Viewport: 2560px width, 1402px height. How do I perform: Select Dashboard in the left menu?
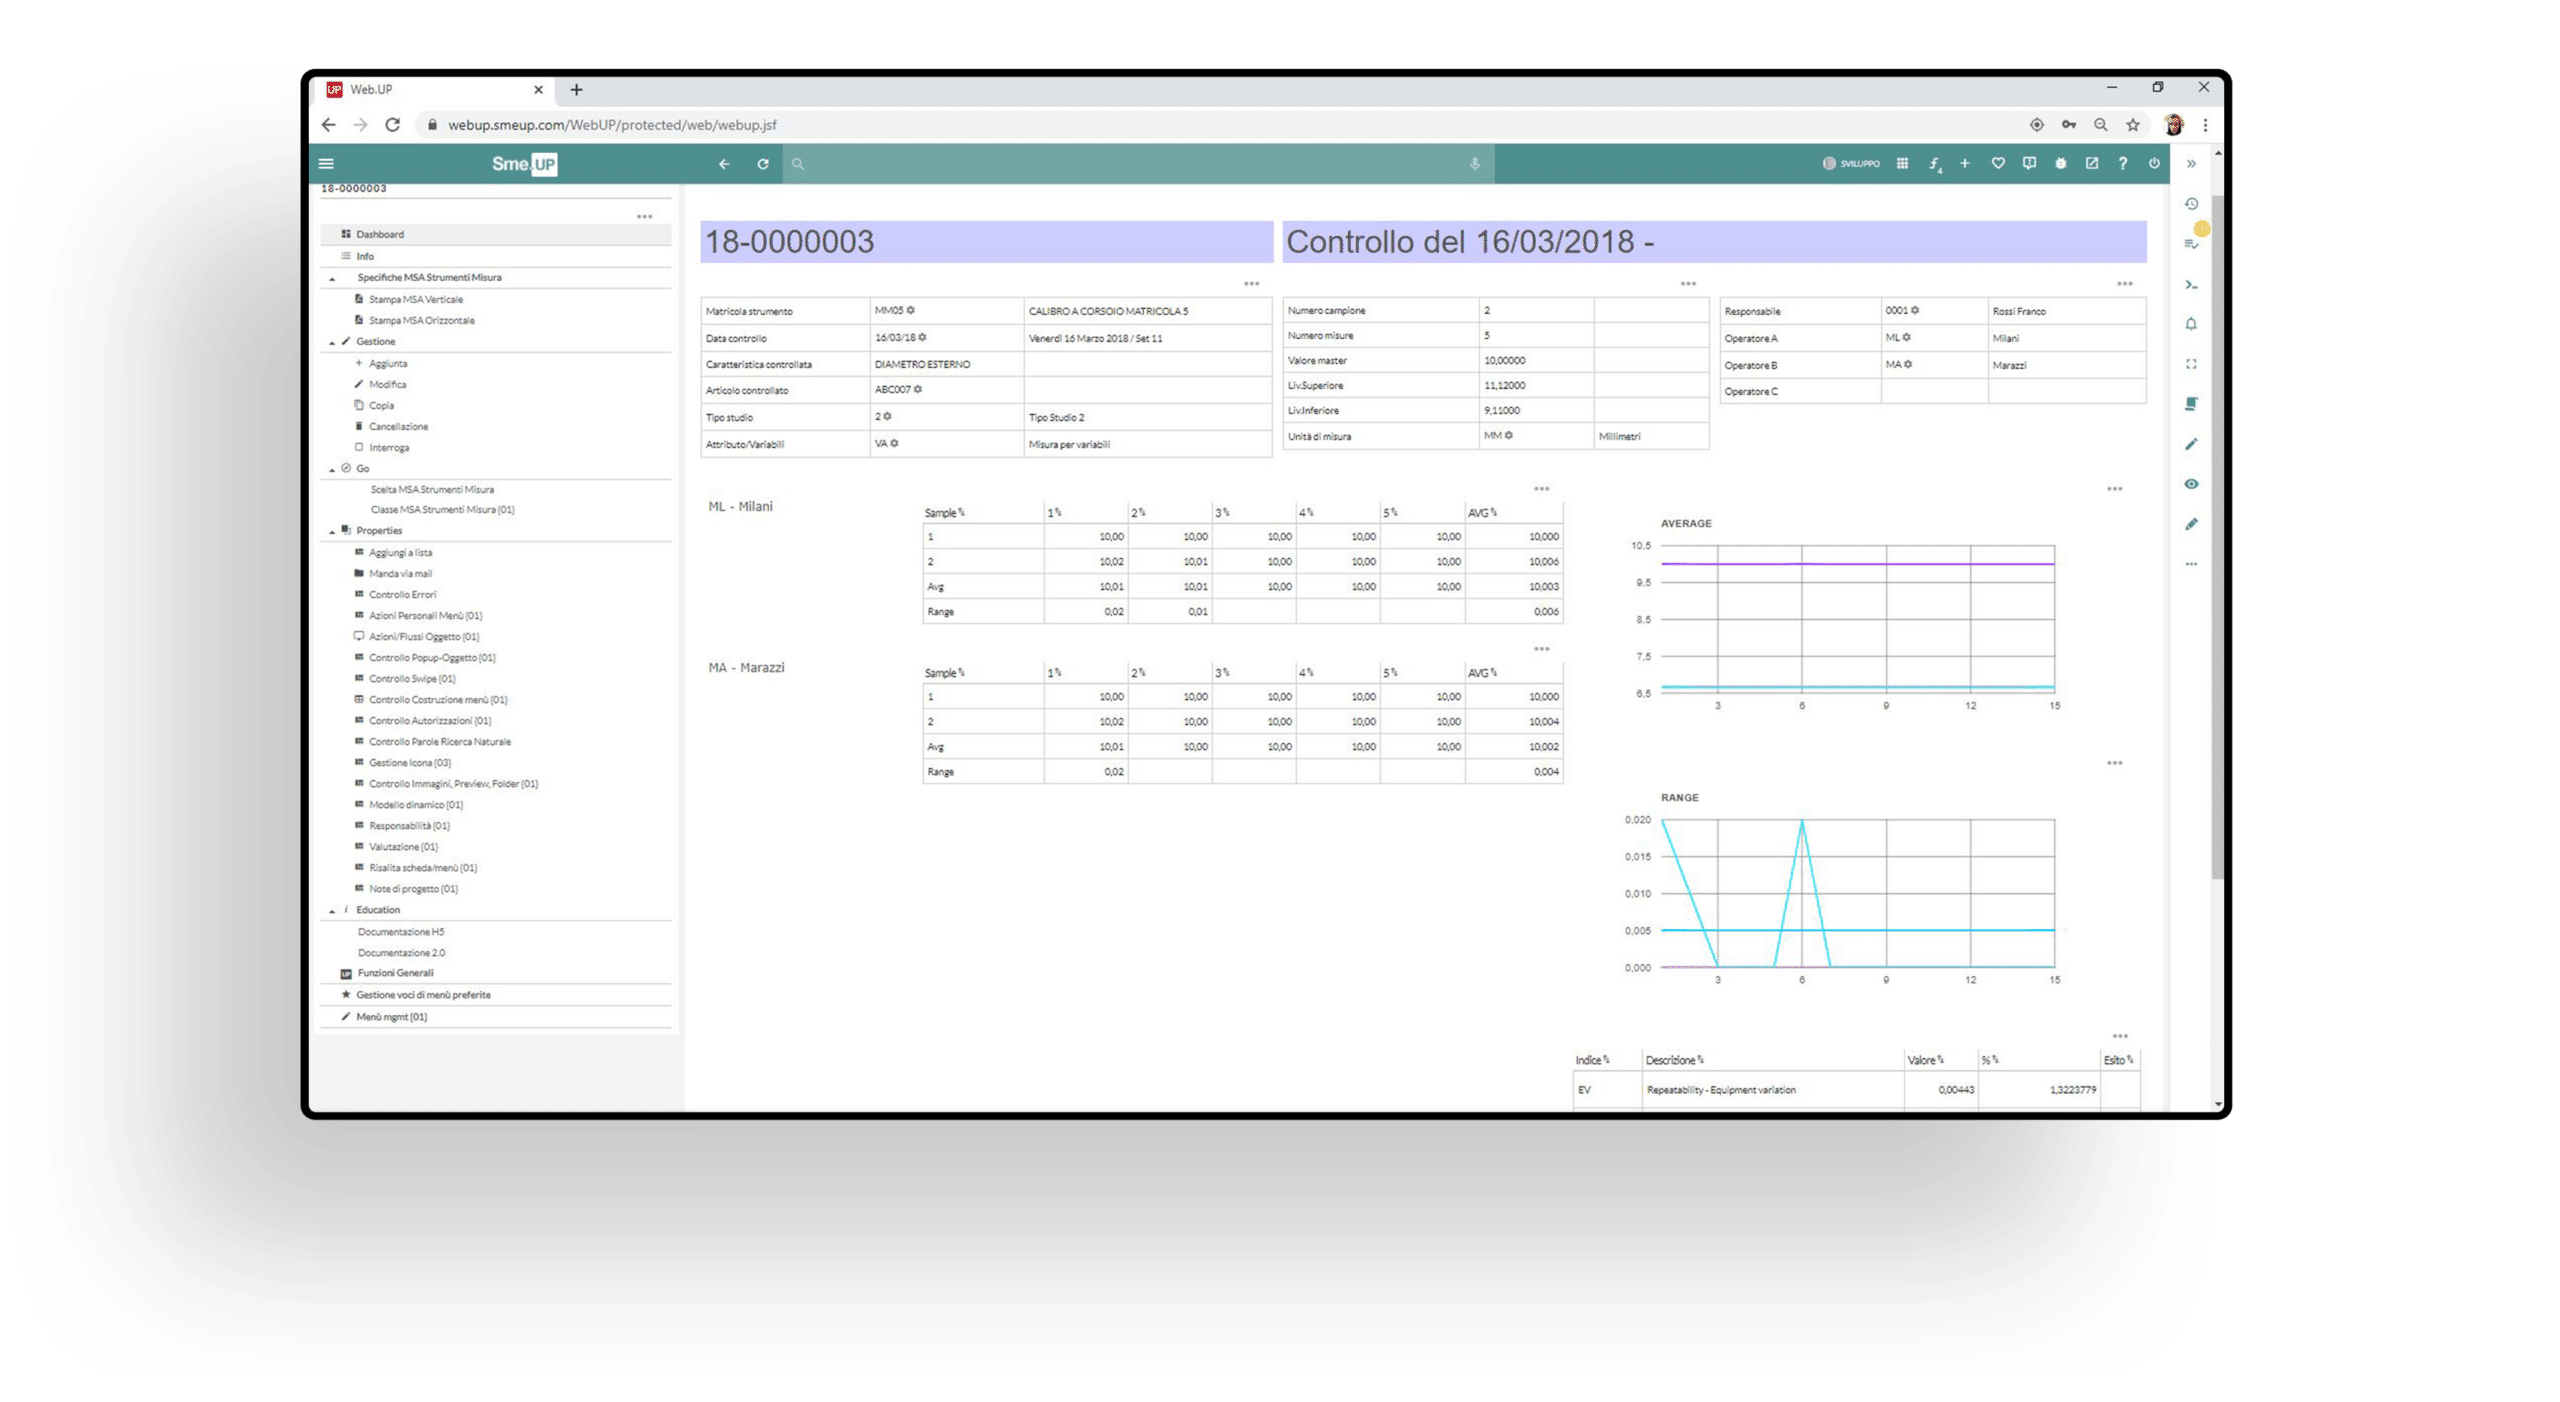tap(380, 234)
